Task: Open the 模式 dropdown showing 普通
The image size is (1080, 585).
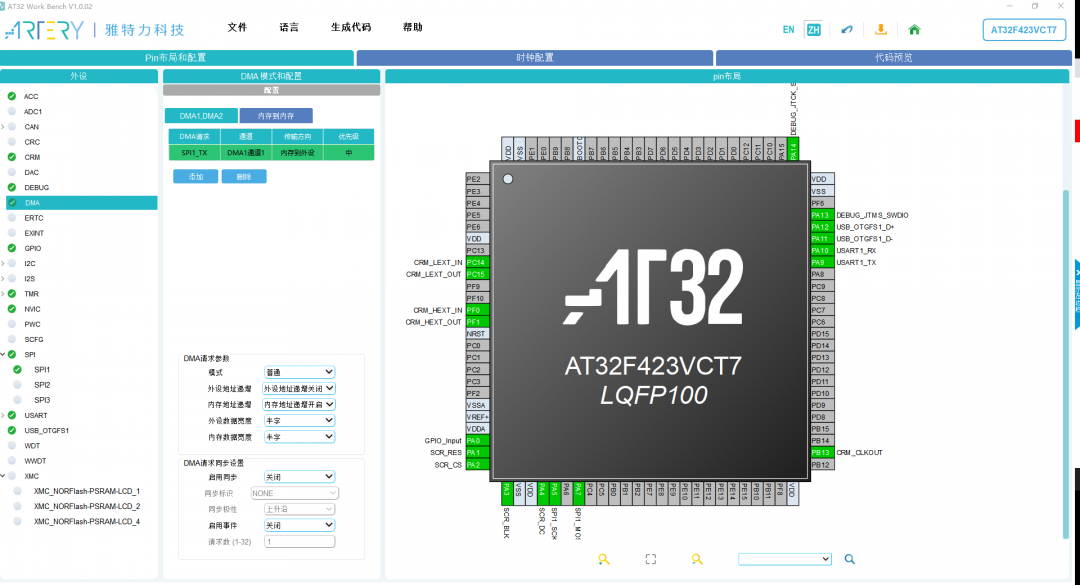Action: click(298, 372)
